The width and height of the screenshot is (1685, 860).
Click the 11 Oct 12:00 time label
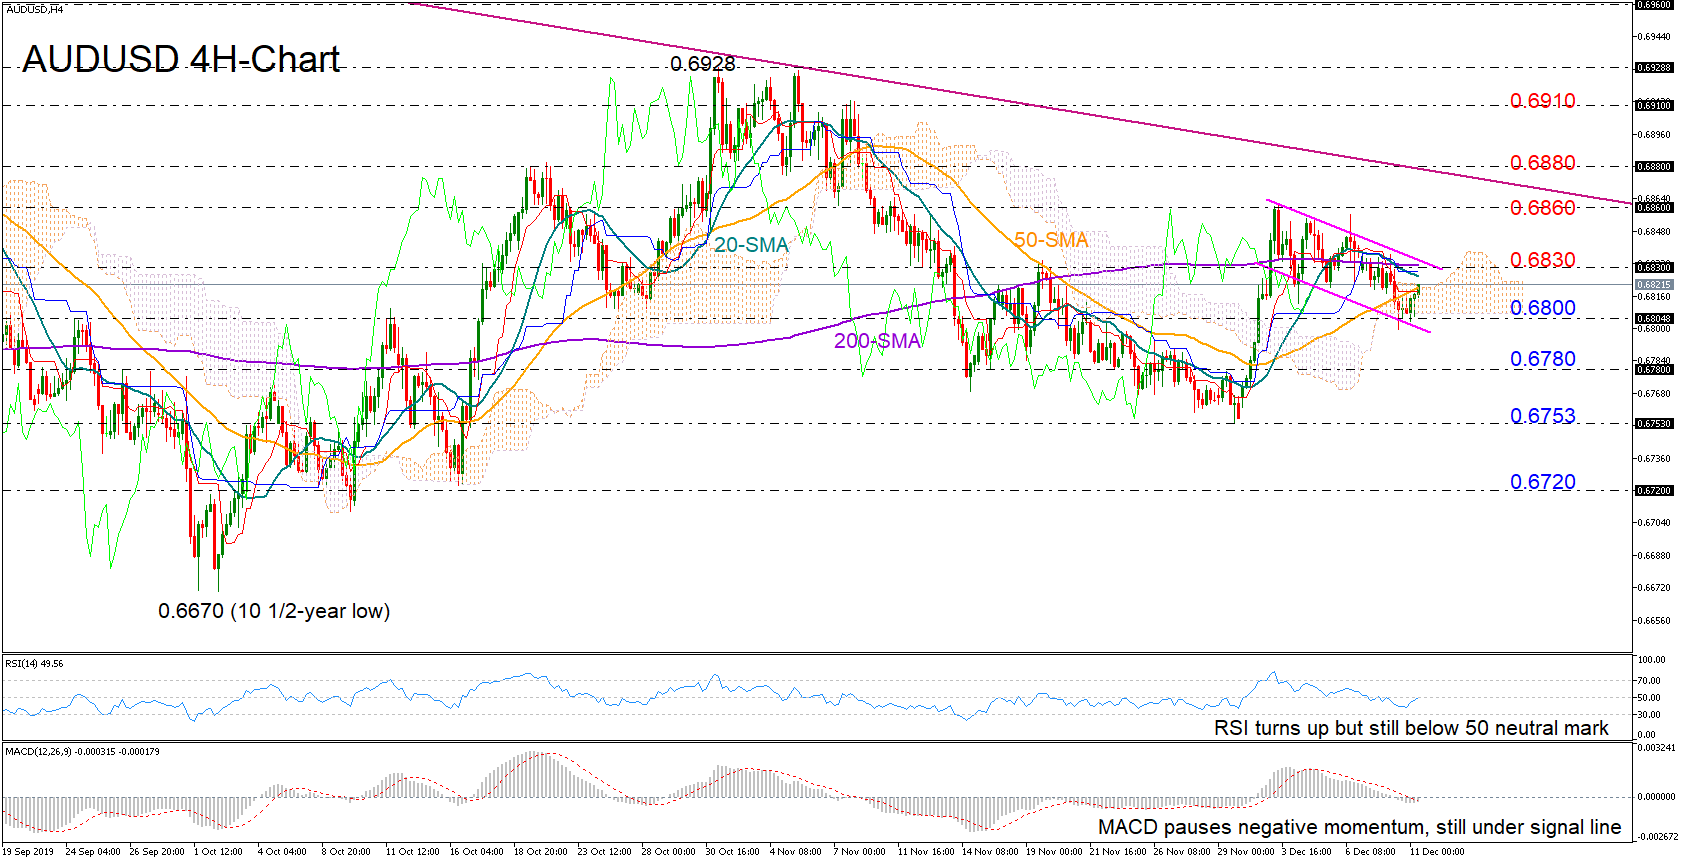(x=412, y=852)
